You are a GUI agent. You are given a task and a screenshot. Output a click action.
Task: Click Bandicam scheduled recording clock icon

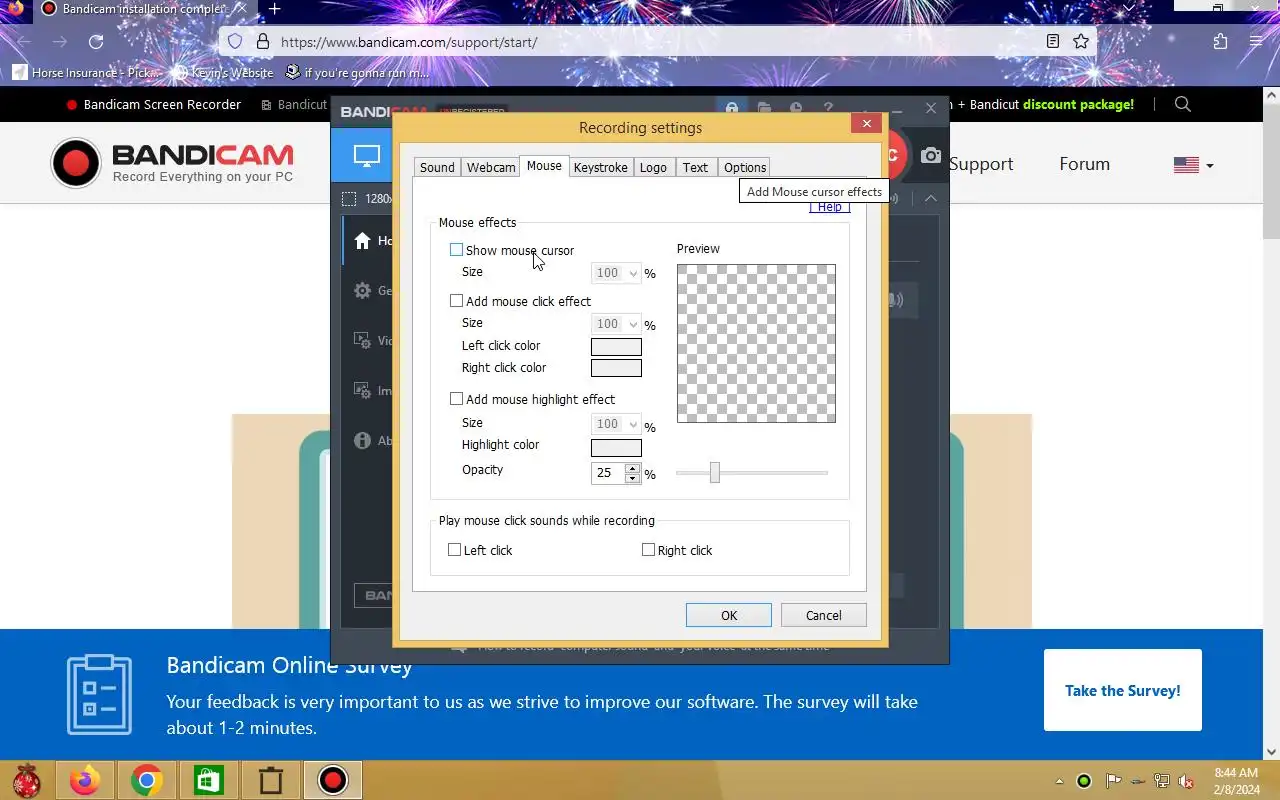coord(796,108)
